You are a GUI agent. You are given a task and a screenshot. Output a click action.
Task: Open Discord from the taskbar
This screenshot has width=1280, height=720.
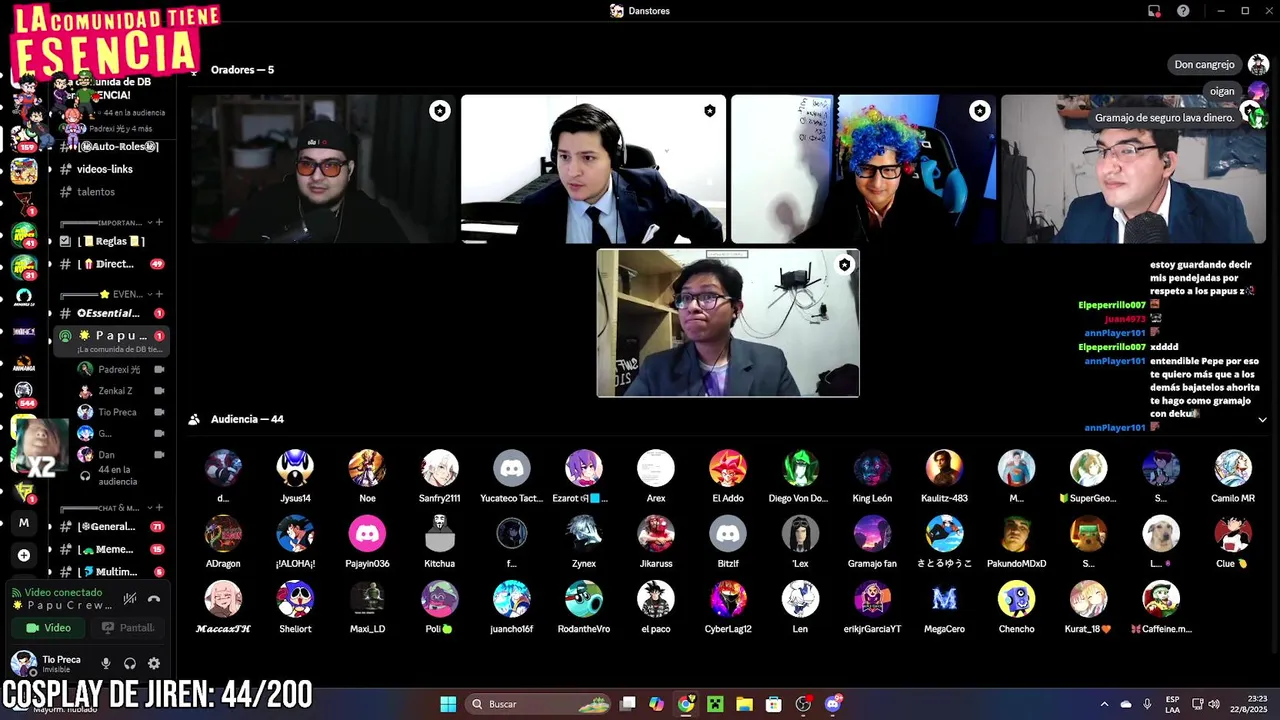tap(832, 704)
